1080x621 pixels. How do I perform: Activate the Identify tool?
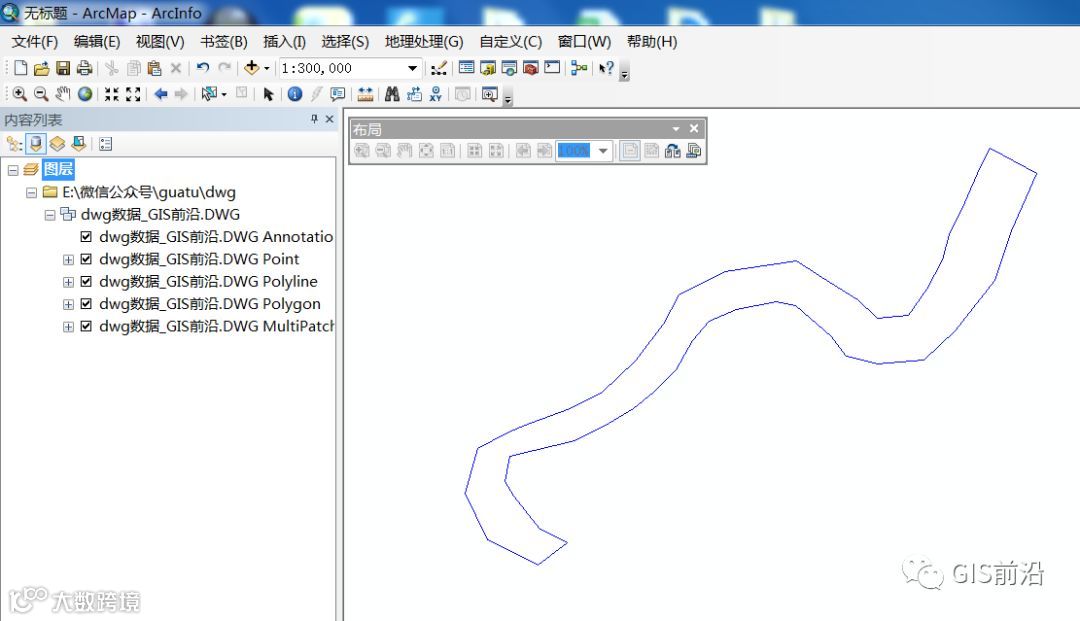tap(295, 94)
